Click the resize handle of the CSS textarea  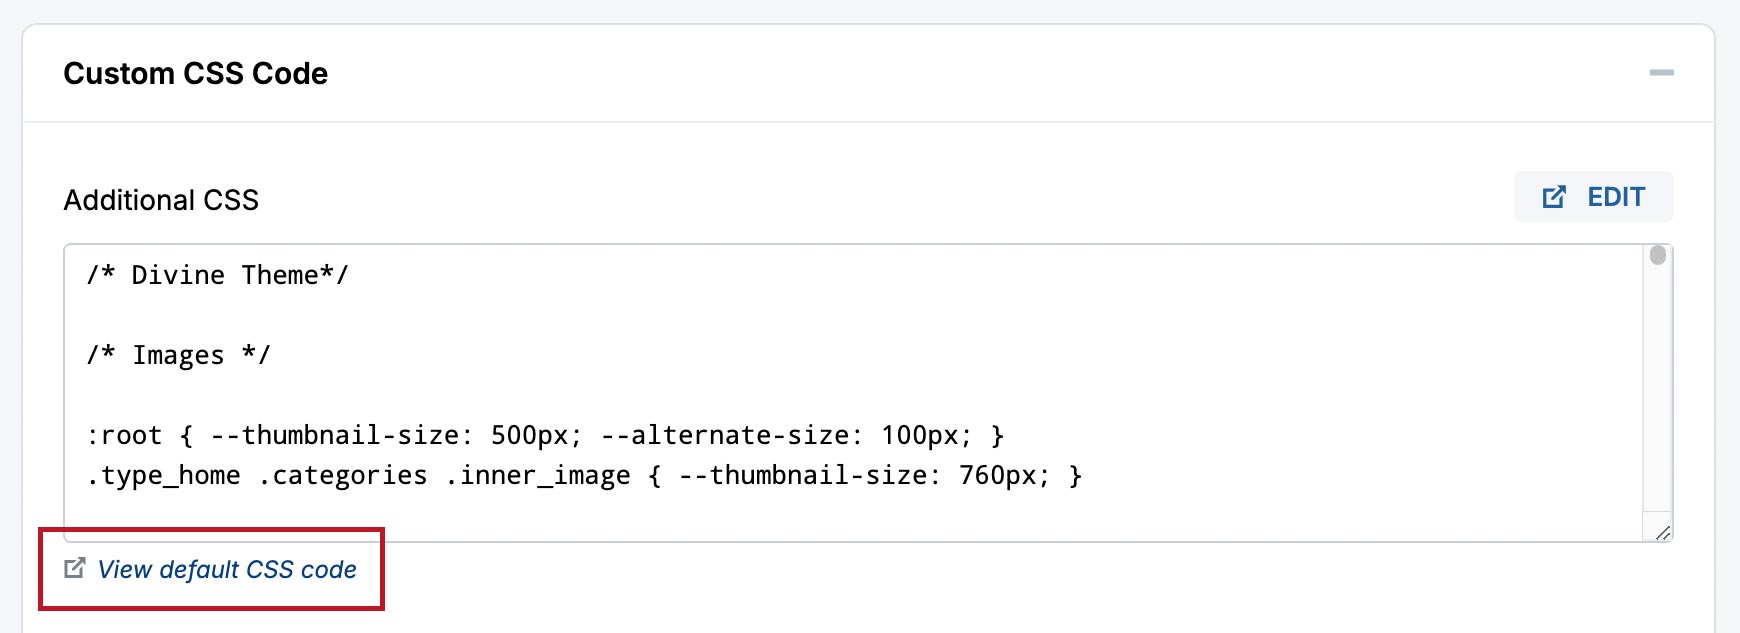[x=1662, y=533]
